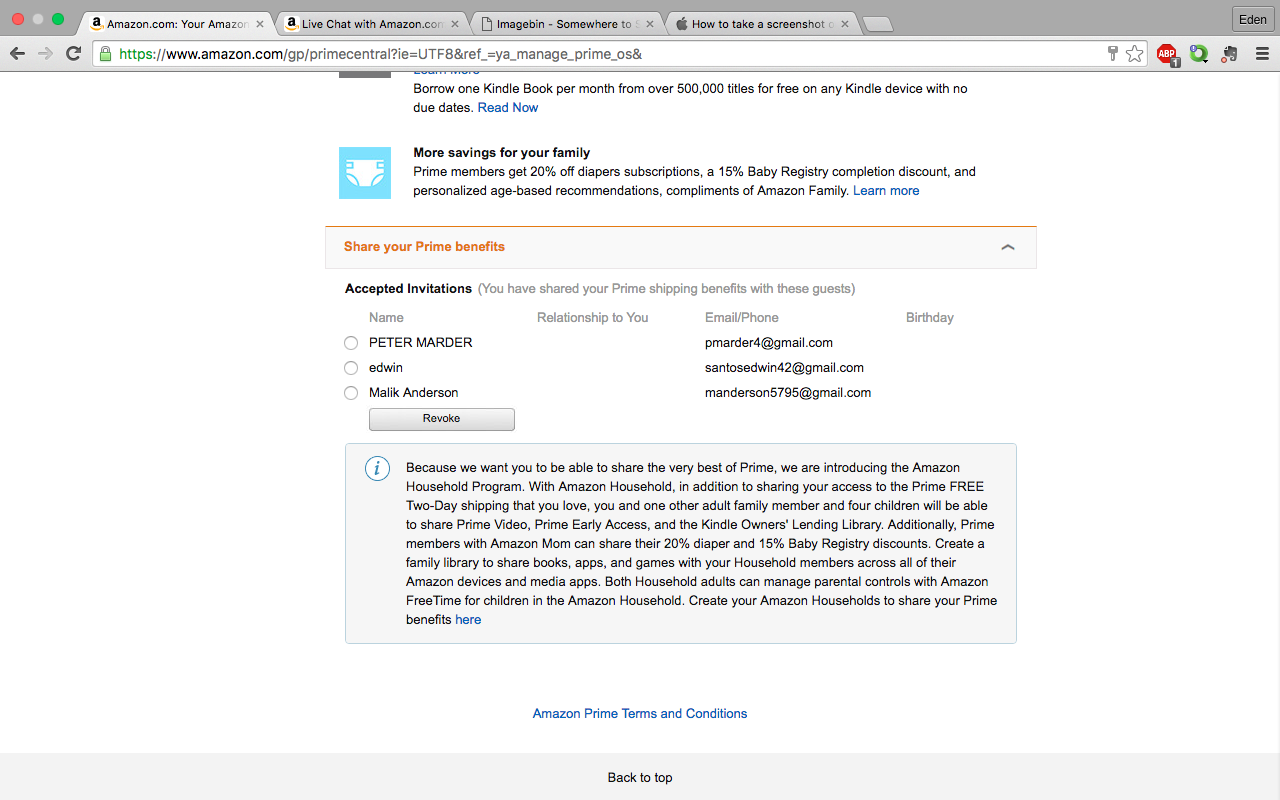
Task: Select the edwin radio button
Action: coord(351,368)
